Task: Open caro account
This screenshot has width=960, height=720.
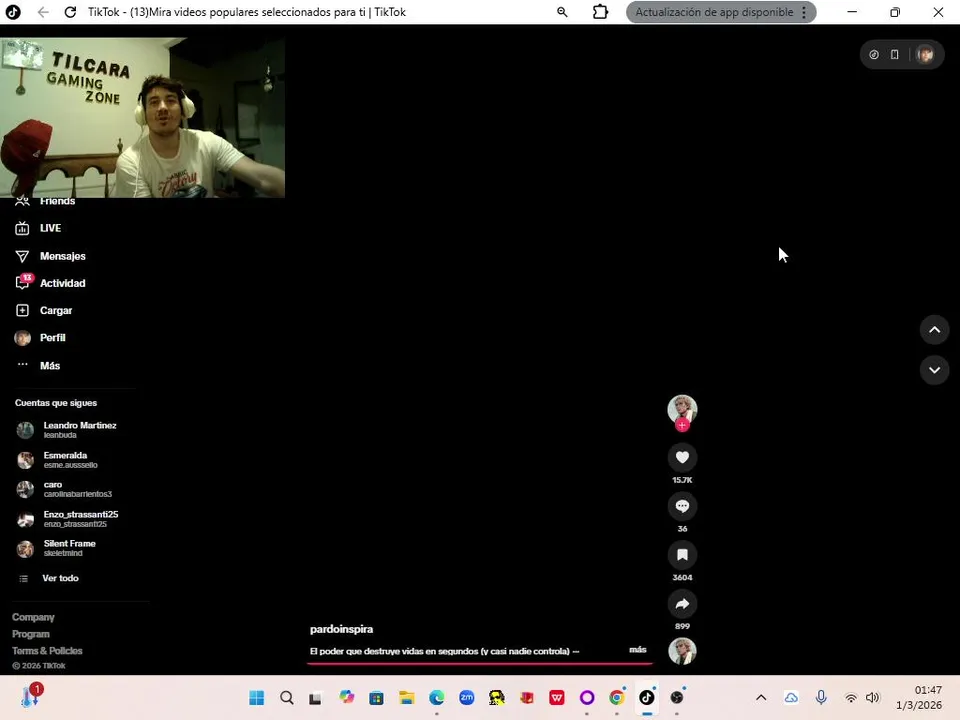Action: [x=64, y=489]
